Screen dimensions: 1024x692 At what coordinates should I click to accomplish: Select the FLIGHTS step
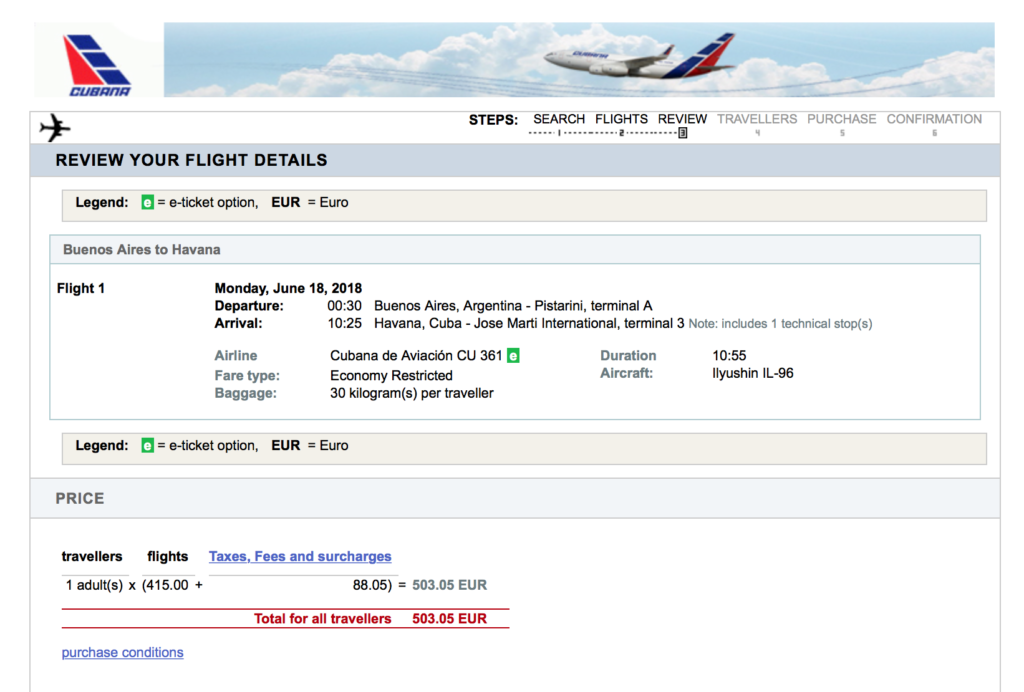point(621,118)
